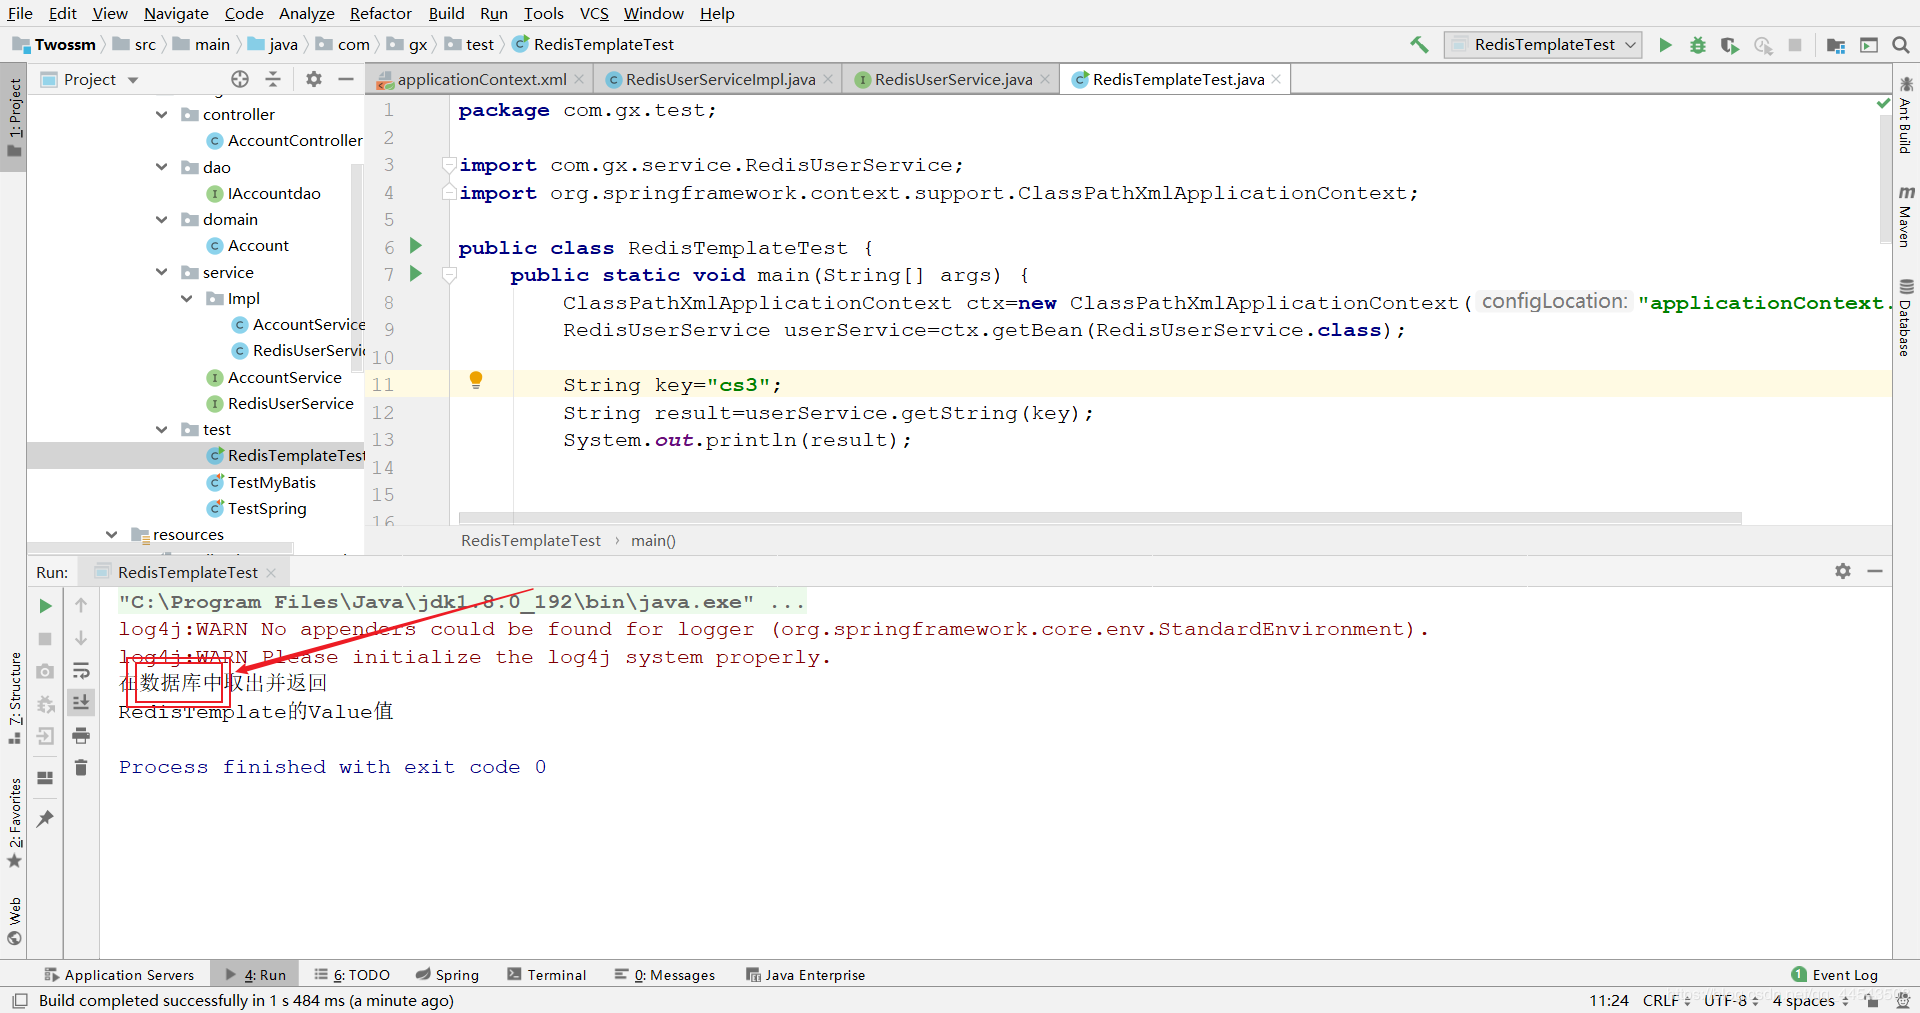Start debugging with the bug icon
1920x1013 pixels.
point(1697,45)
